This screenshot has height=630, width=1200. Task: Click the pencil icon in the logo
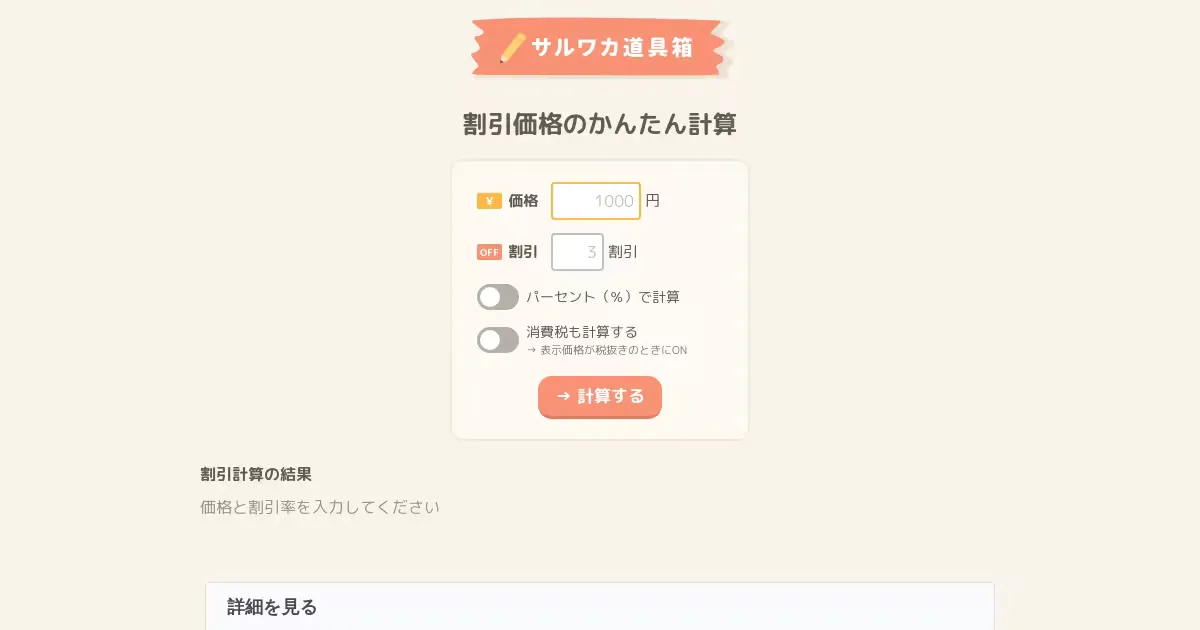click(x=512, y=47)
